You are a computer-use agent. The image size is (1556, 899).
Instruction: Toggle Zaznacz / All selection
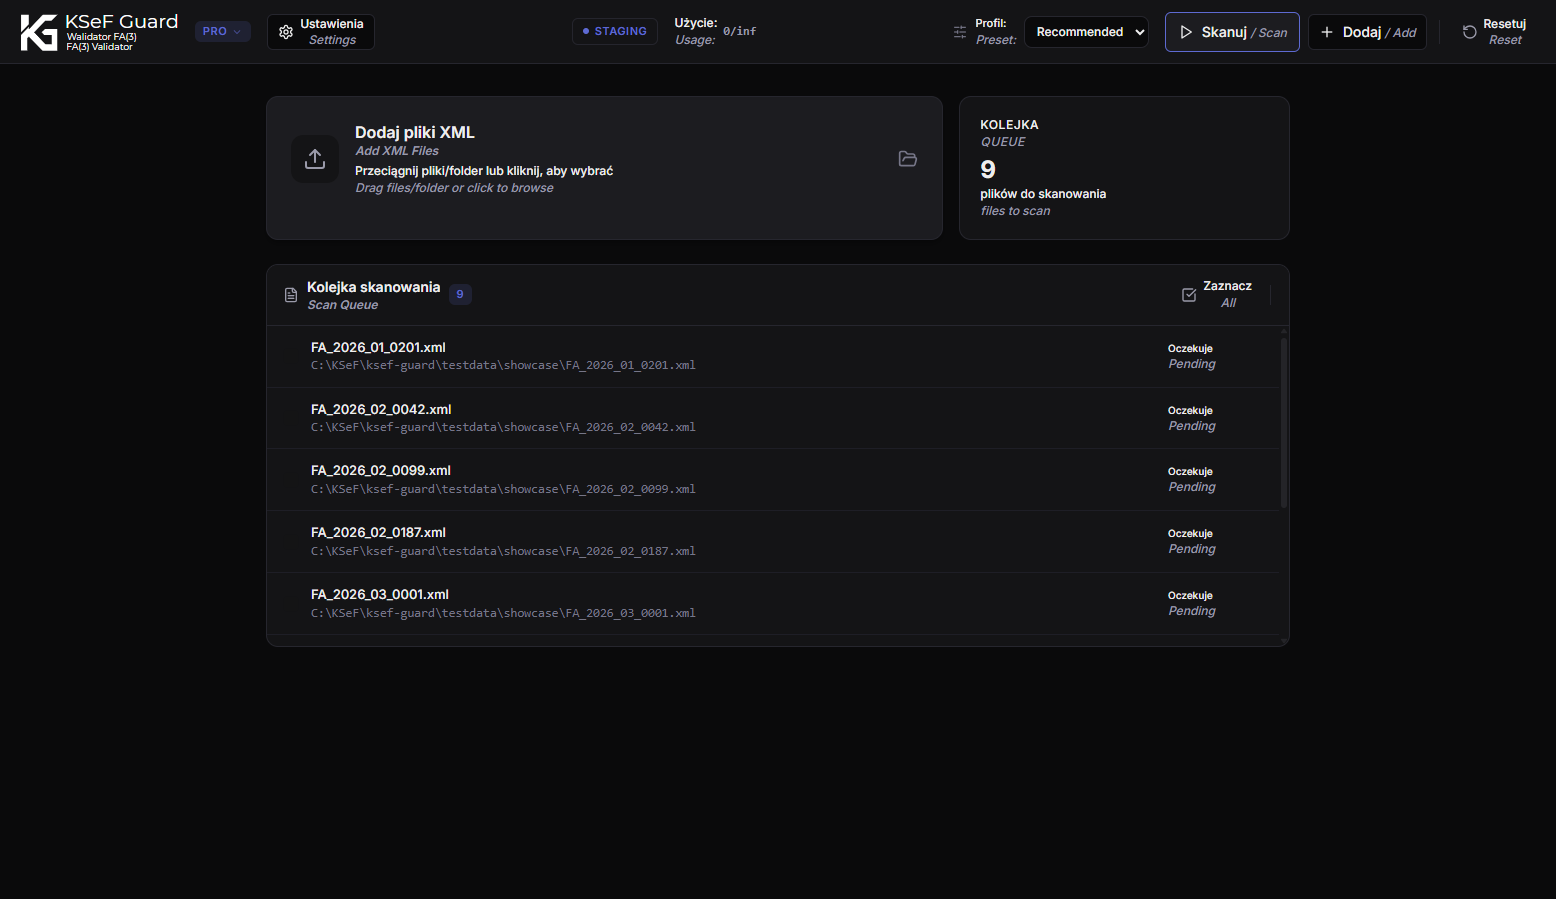(x=1217, y=294)
